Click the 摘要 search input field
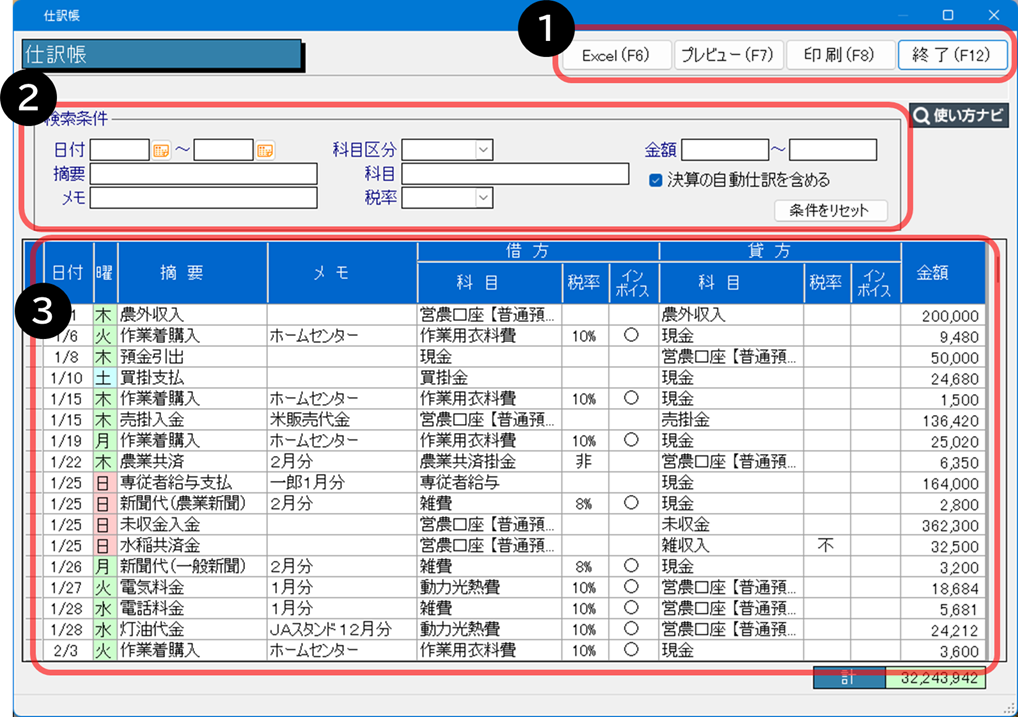This screenshot has height=717, width=1018. click(203, 174)
